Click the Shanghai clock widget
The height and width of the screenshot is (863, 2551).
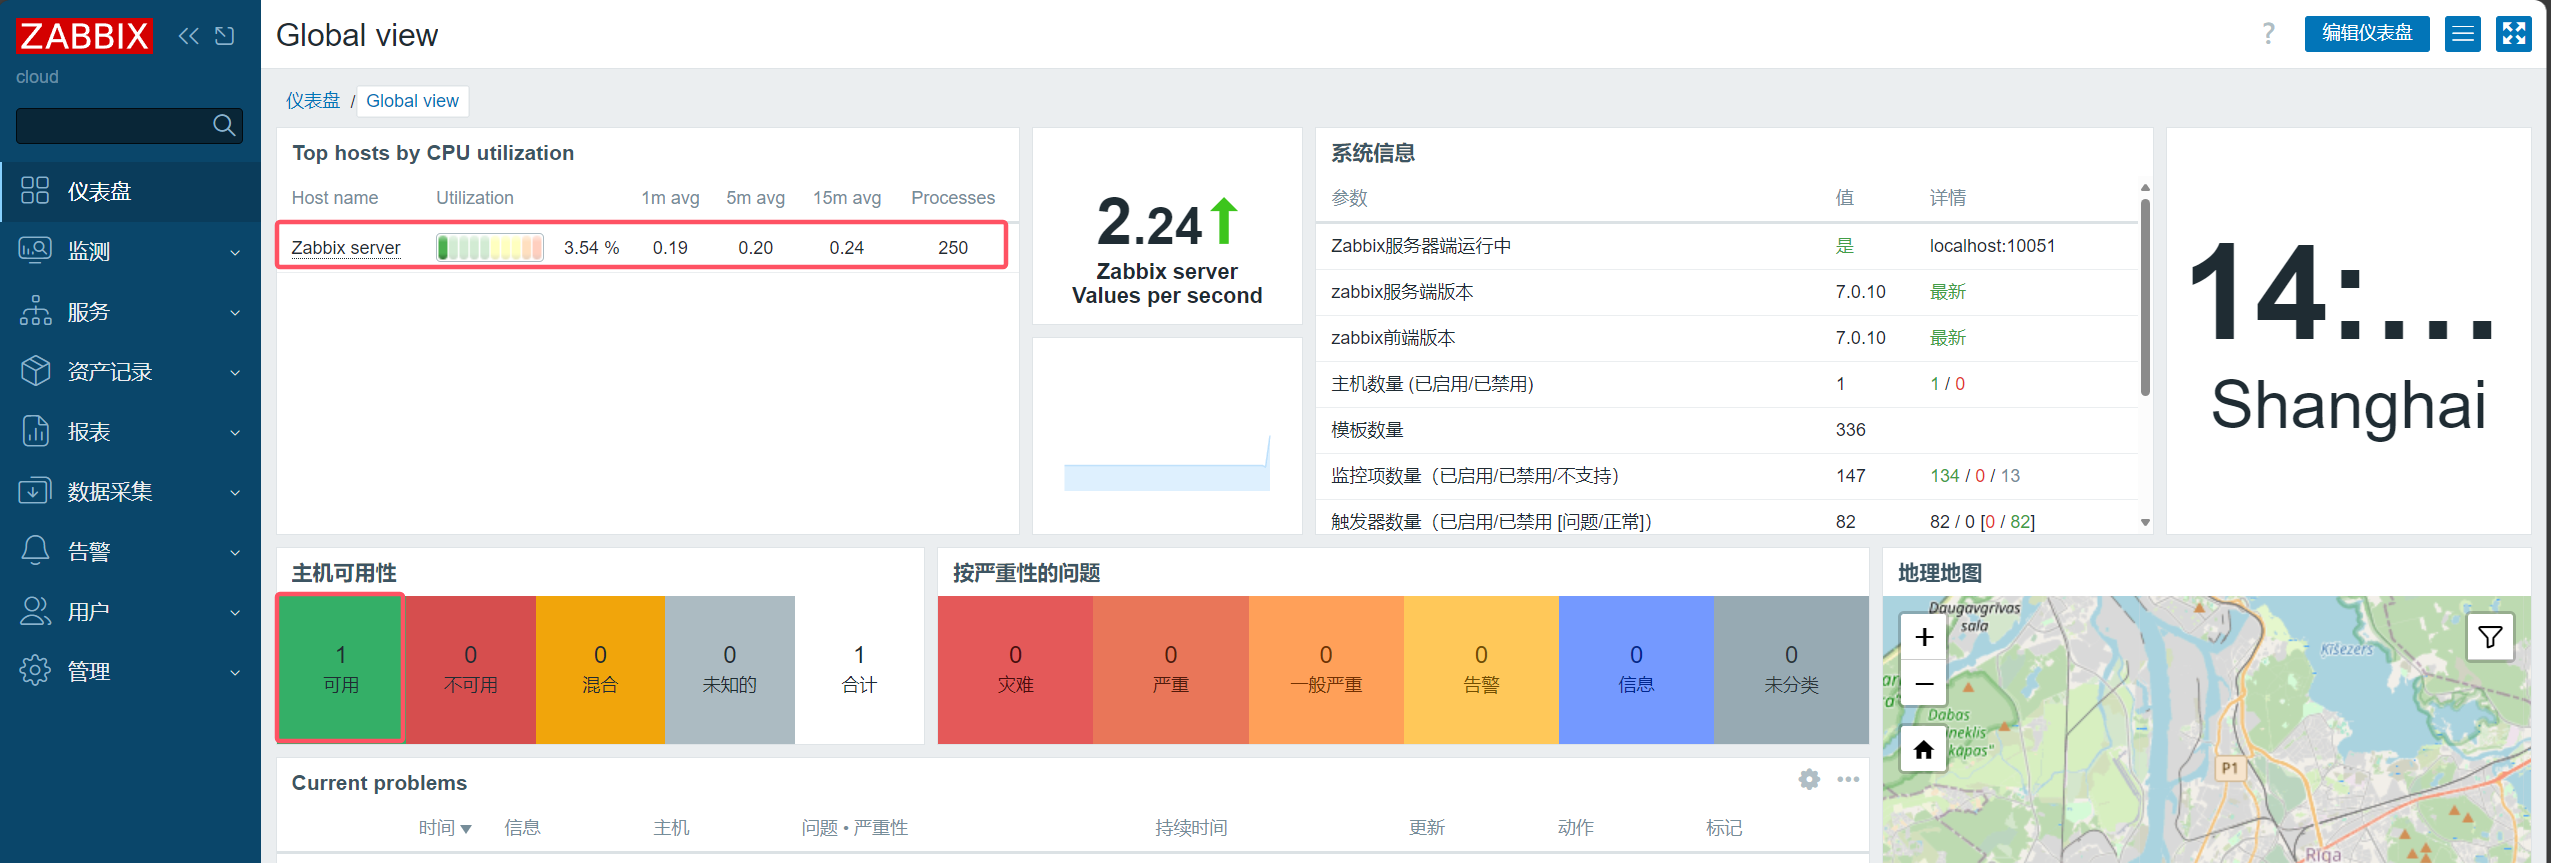click(2348, 331)
